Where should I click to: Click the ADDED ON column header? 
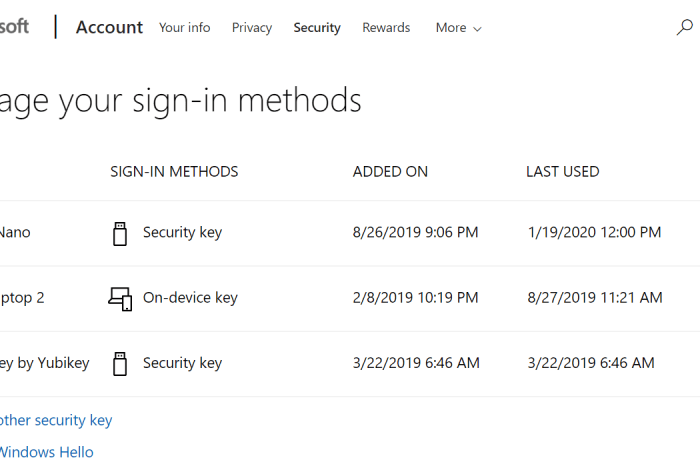390,172
